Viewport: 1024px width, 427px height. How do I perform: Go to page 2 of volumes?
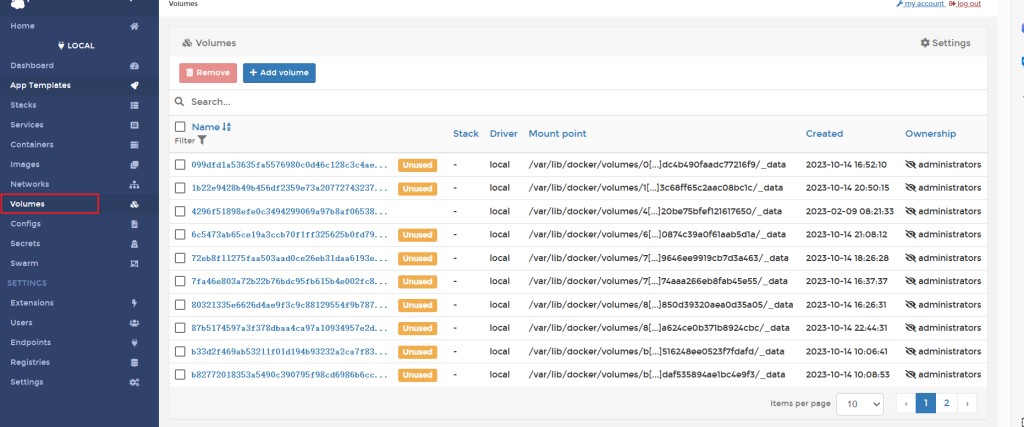tap(947, 403)
